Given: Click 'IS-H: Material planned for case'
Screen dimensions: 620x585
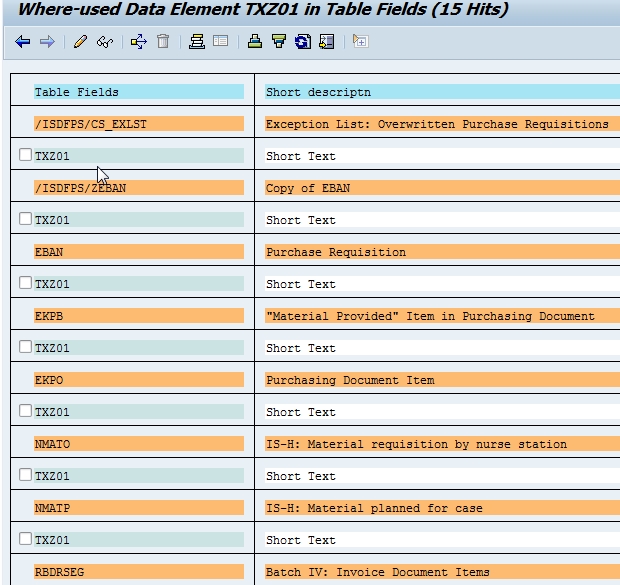Looking at the screenshot, I should pyautogui.click(x=374, y=508).
